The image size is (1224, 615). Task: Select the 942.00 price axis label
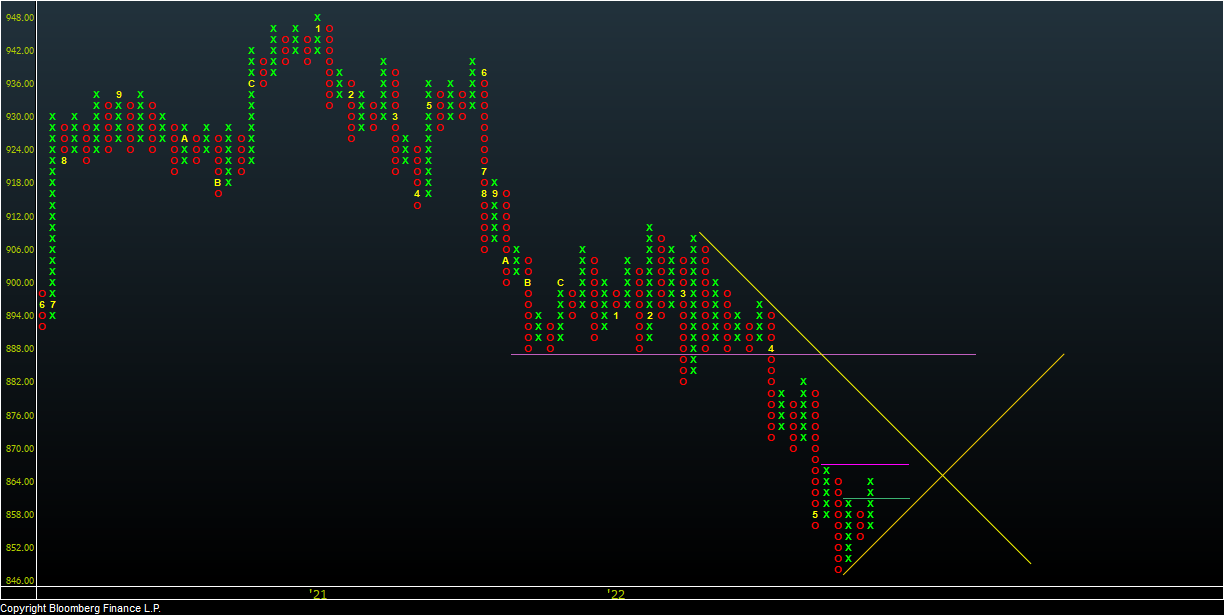tap(21, 51)
